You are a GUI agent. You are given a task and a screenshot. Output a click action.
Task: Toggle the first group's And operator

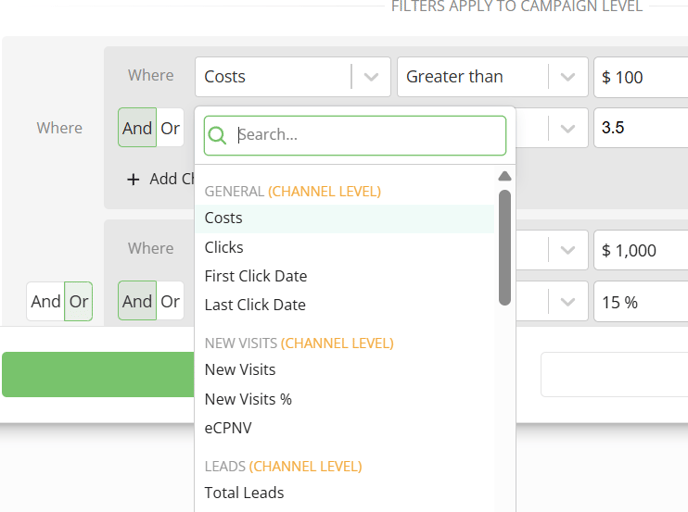[x=137, y=128]
